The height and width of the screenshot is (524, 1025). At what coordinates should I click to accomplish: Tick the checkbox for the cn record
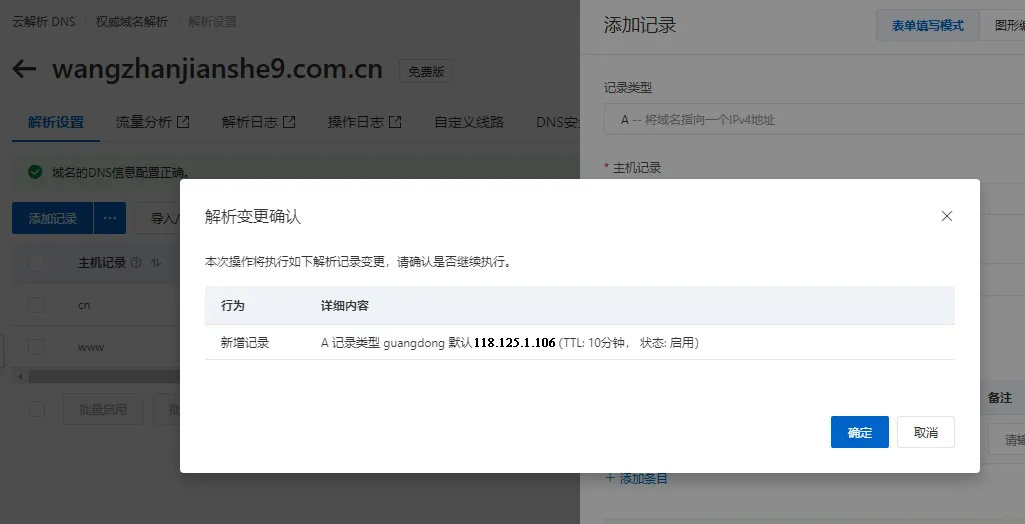coord(37,305)
